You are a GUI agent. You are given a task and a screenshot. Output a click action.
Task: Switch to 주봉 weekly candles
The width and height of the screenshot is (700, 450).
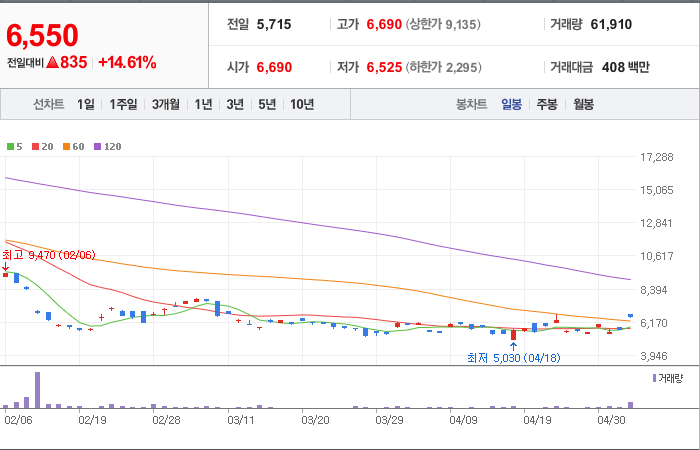[547, 104]
